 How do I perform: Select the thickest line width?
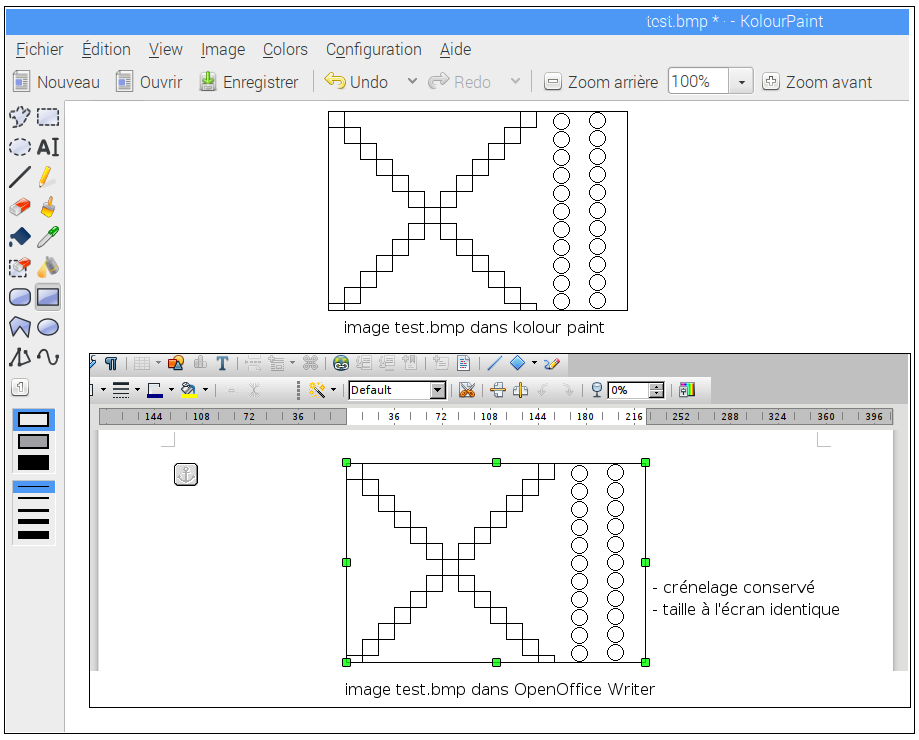tap(33, 535)
